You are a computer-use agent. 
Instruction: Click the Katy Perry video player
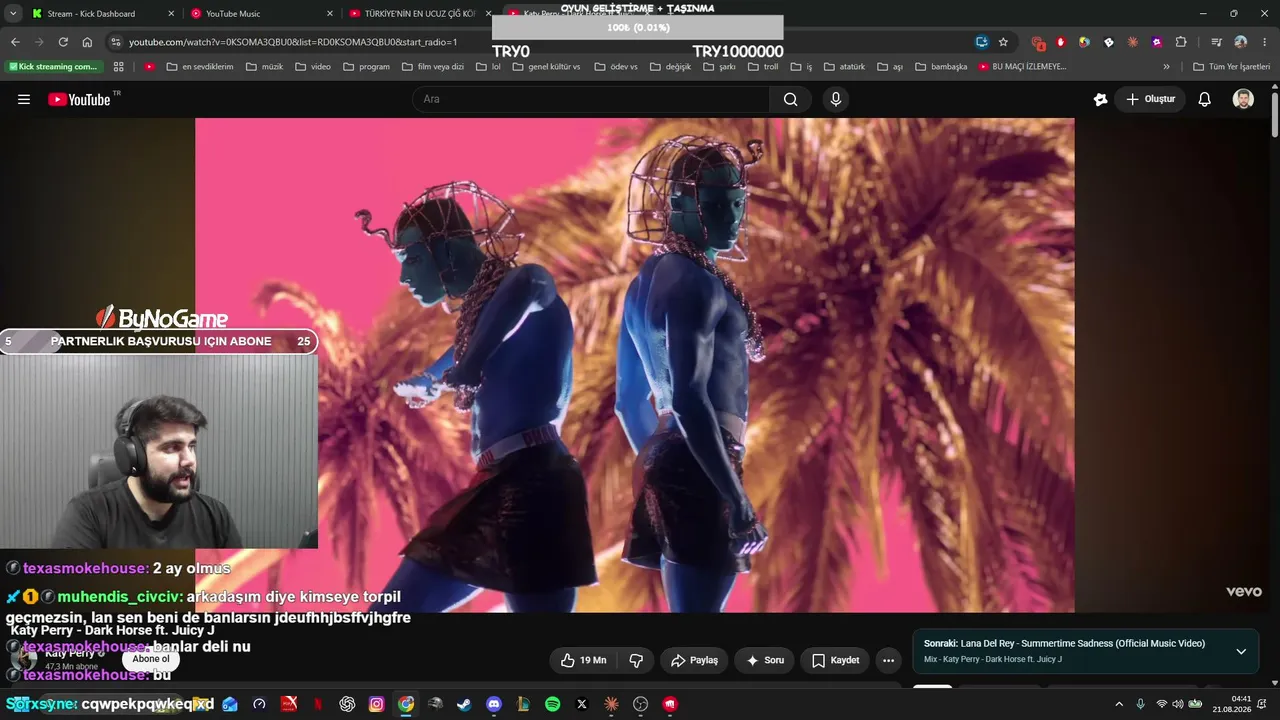(635, 365)
